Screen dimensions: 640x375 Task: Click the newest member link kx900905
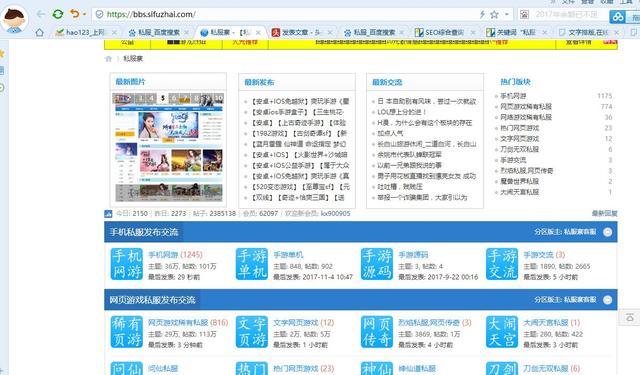pos(335,213)
